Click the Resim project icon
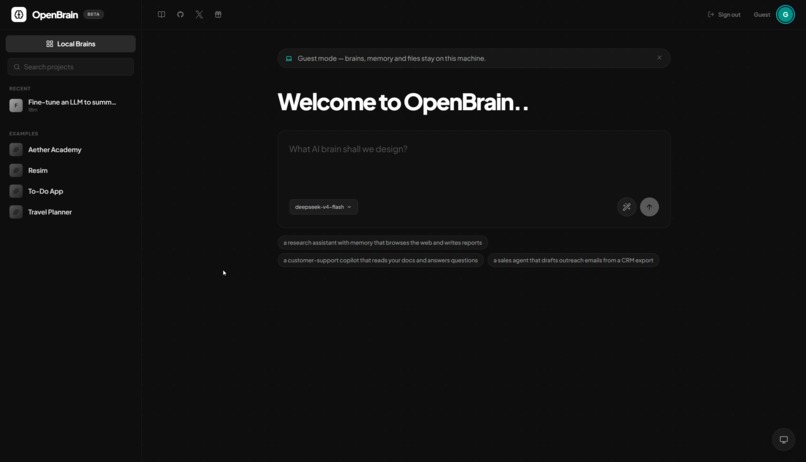Viewport: 806px width, 462px height. coord(16,170)
